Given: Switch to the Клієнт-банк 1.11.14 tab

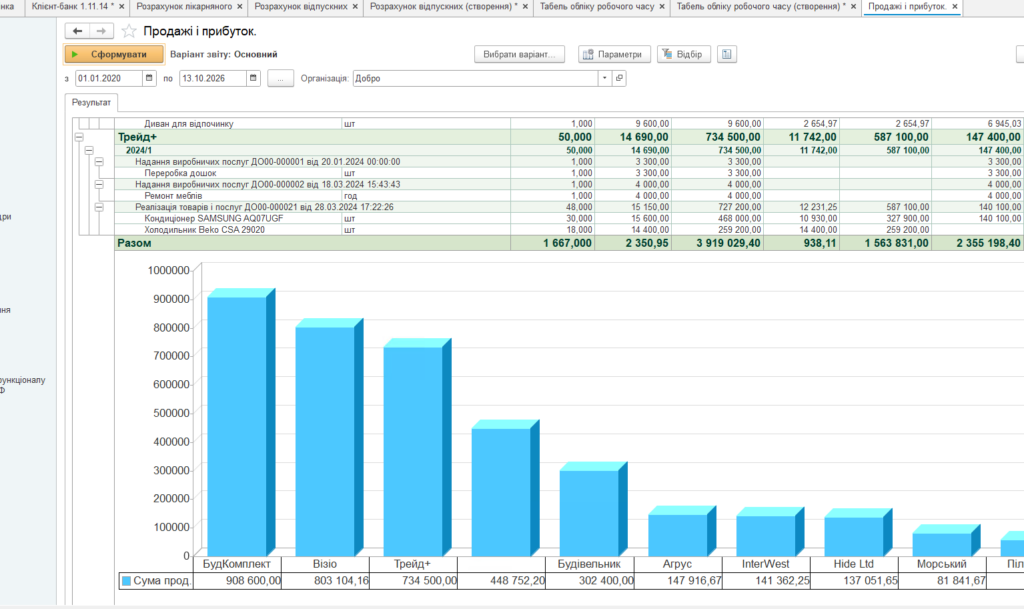Looking at the screenshot, I should tap(73, 7).
